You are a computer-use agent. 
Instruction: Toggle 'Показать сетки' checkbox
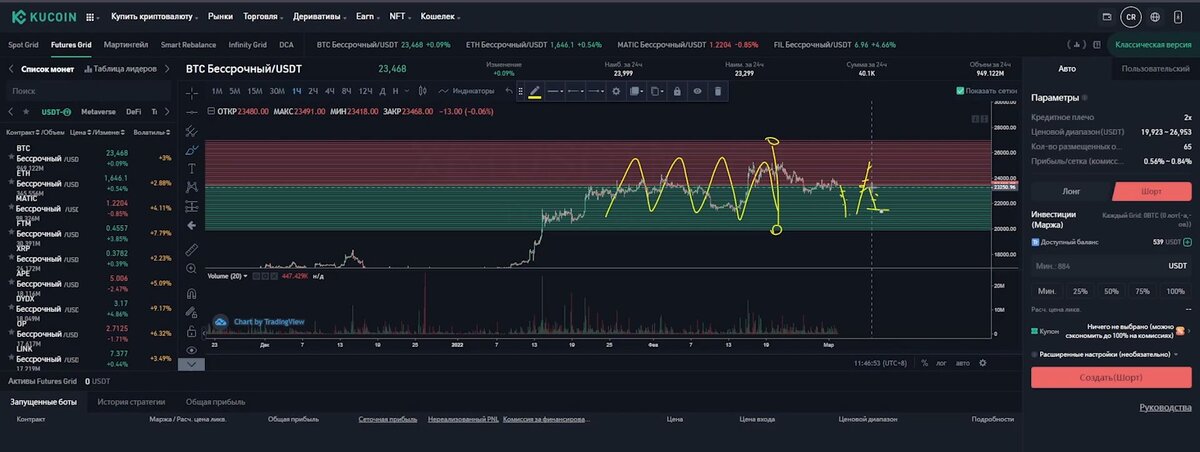point(960,91)
